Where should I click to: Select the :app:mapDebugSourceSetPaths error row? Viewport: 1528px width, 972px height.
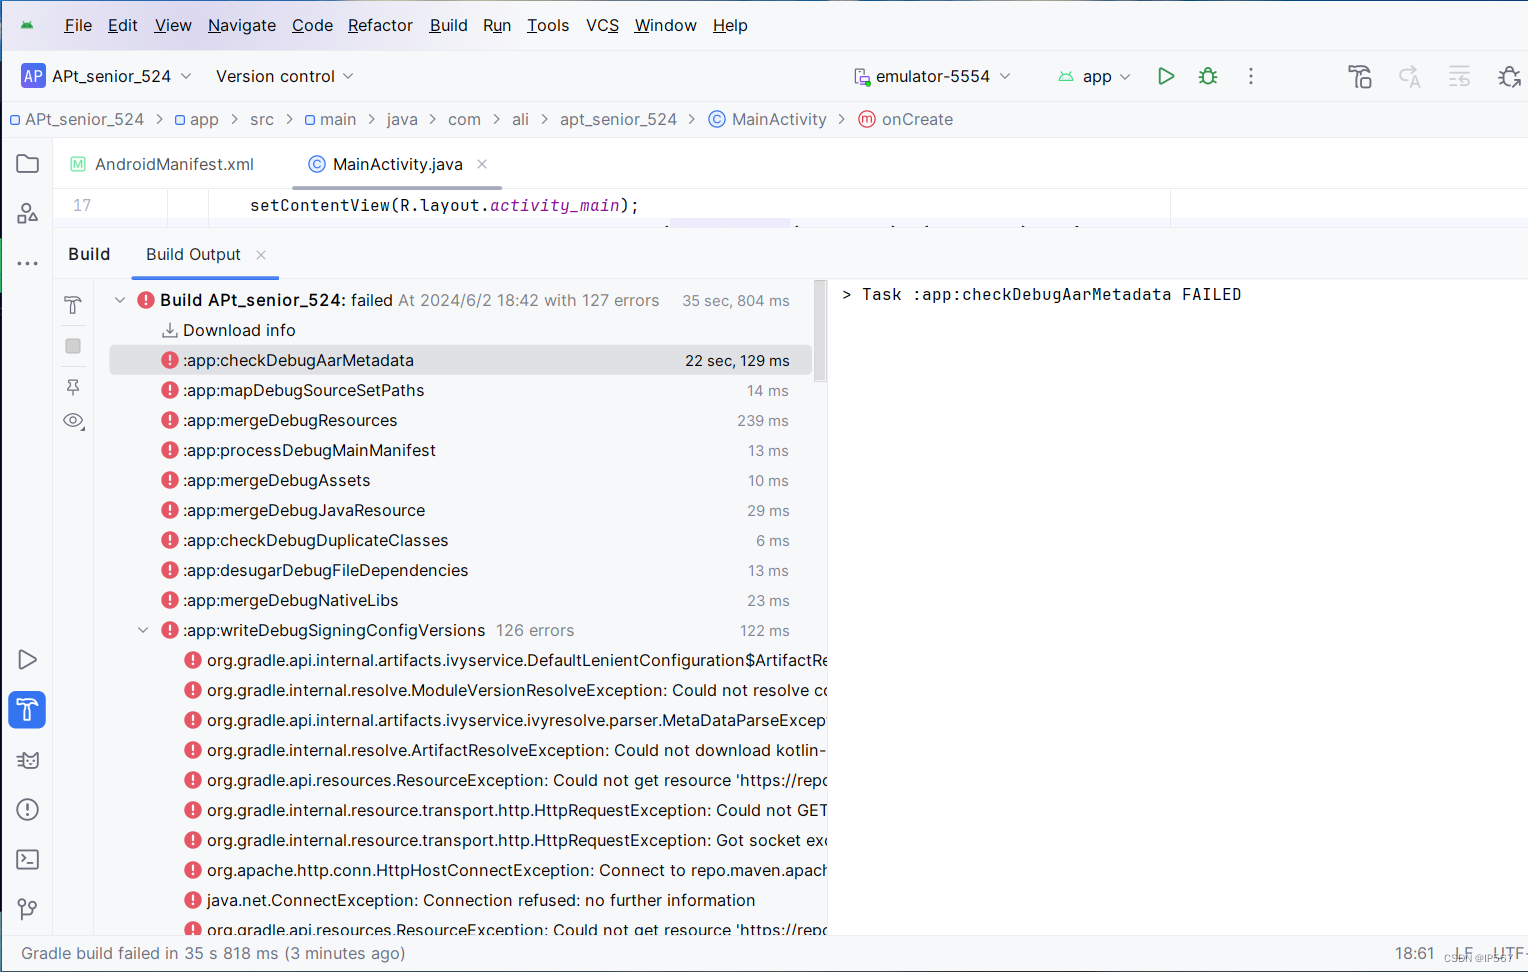point(460,390)
